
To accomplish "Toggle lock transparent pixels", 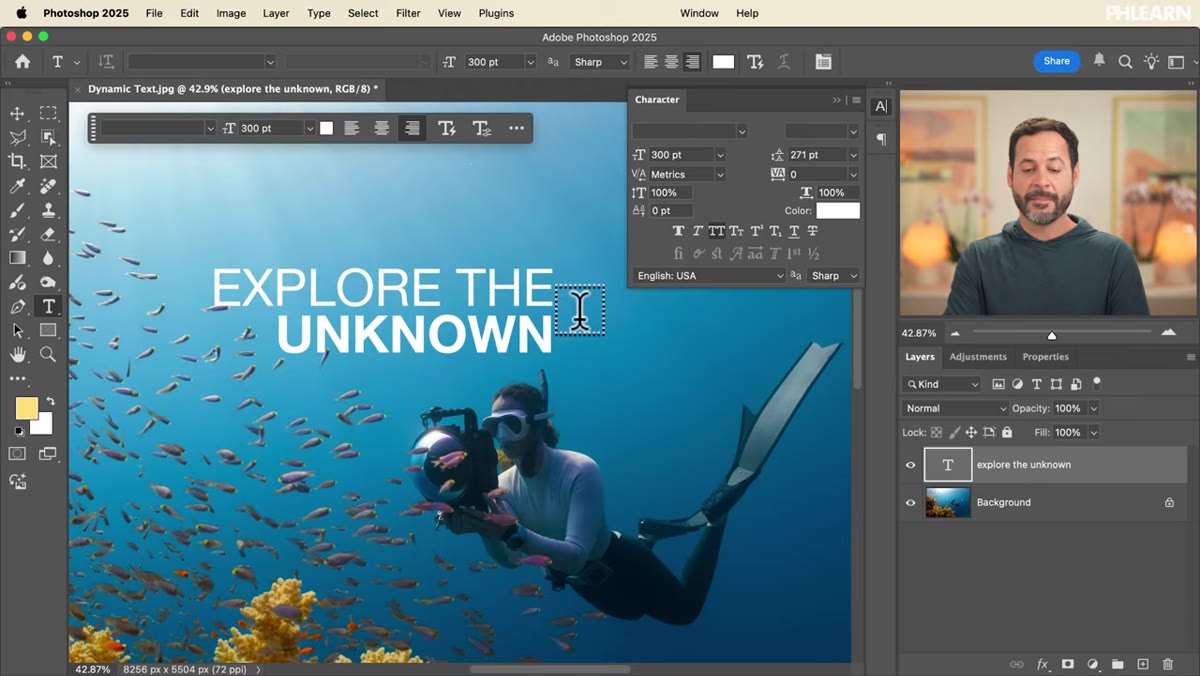I will pos(937,433).
